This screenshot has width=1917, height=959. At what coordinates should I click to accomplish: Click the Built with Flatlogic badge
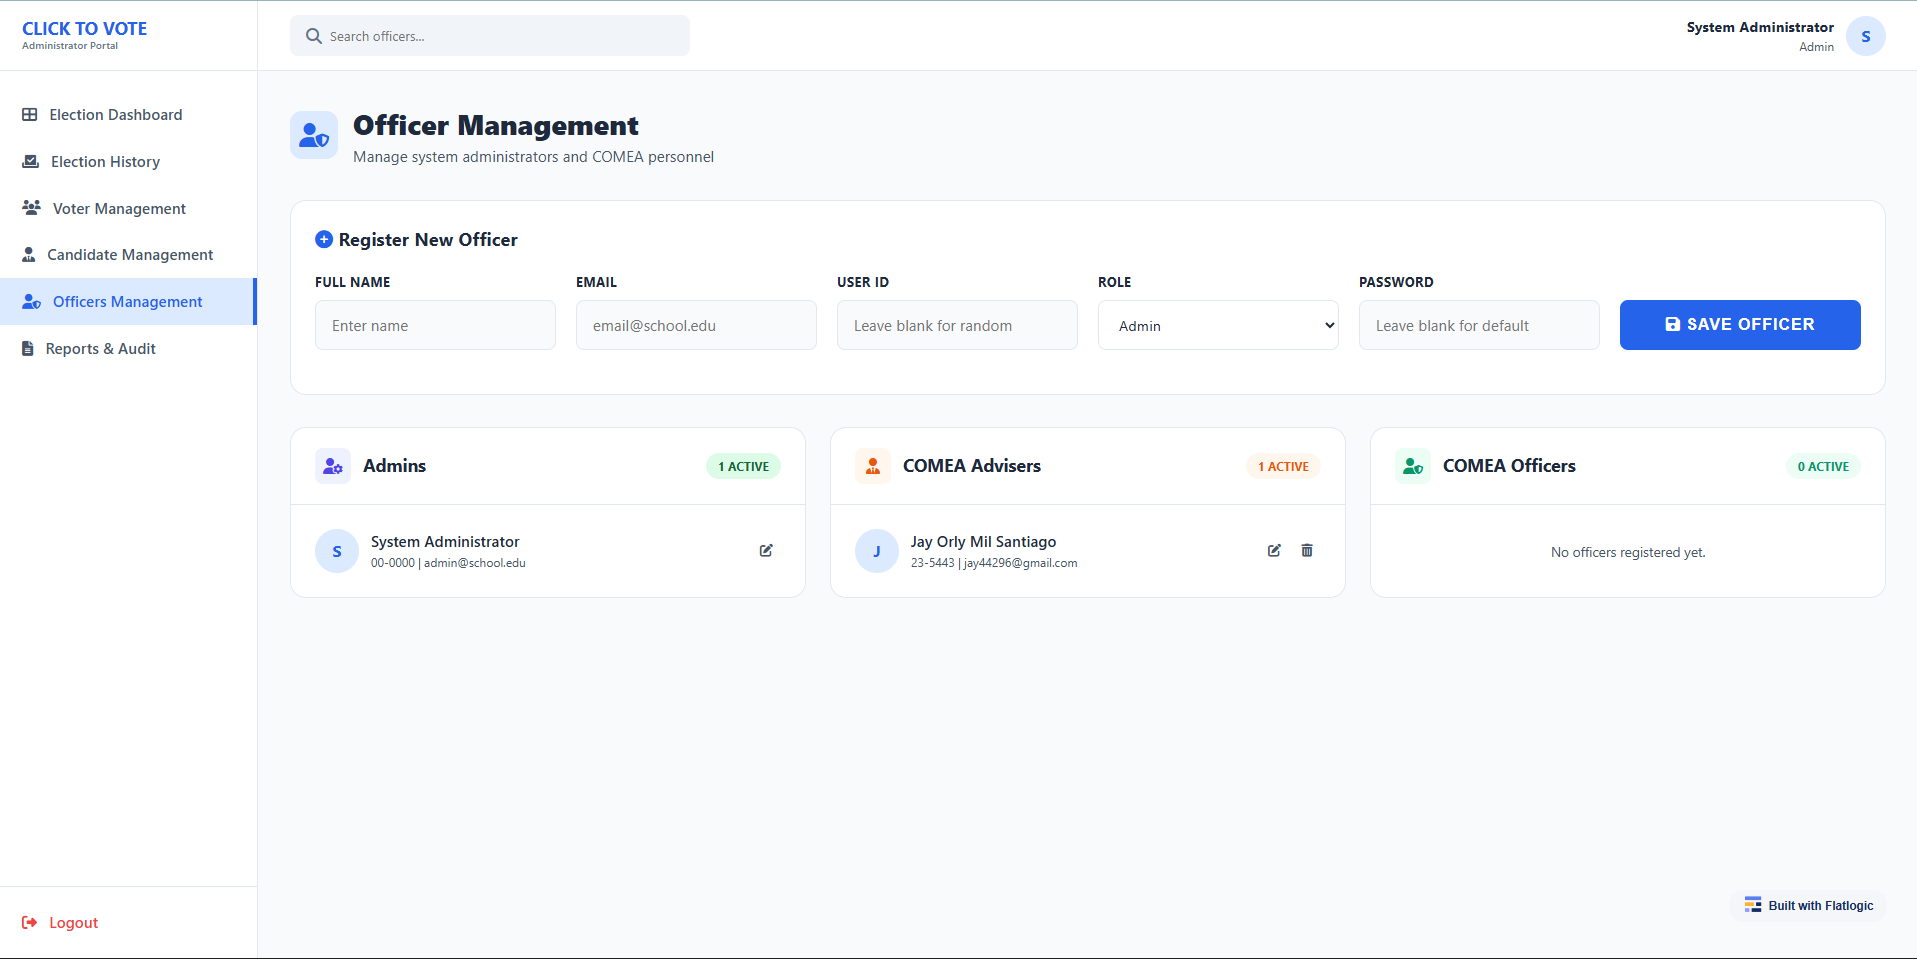[x=1809, y=906]
